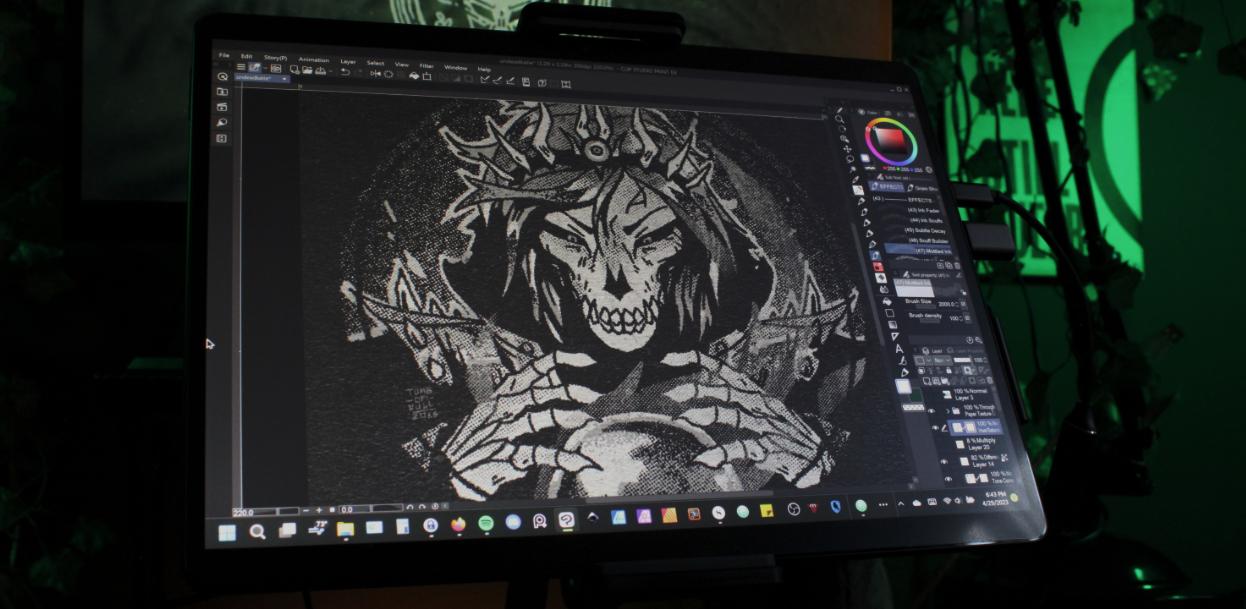Open Windows taskbar search
1246x609 pixels.
coord(257,531)
